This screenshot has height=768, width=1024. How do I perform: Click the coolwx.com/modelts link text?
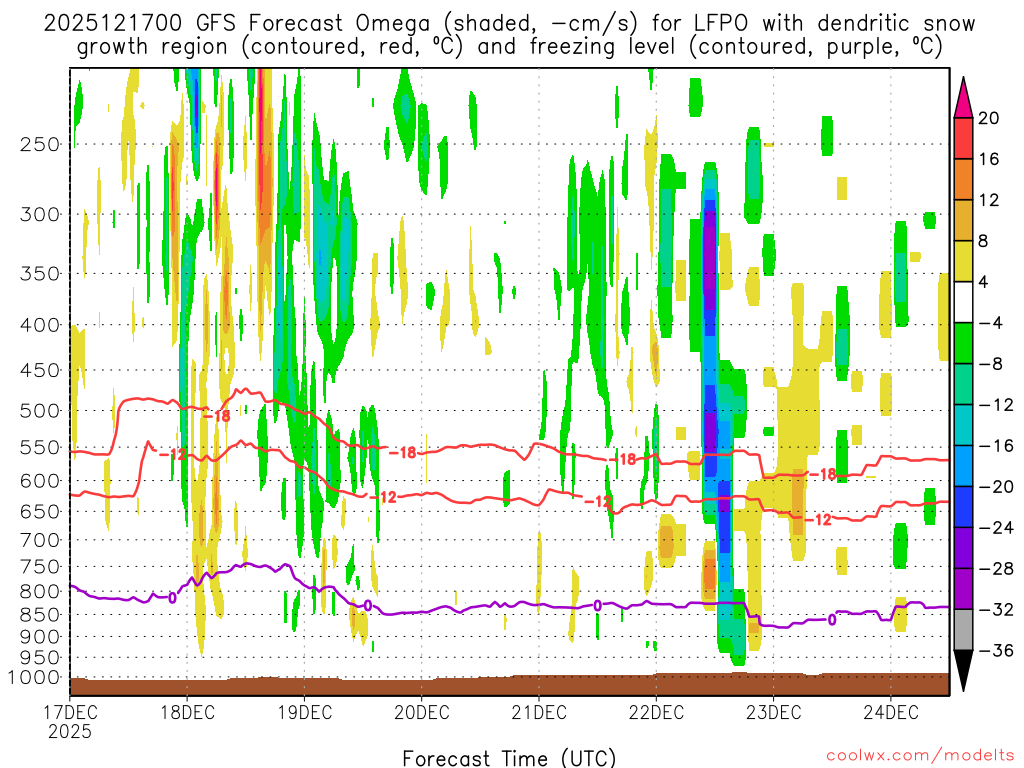[x=920, y=756]
